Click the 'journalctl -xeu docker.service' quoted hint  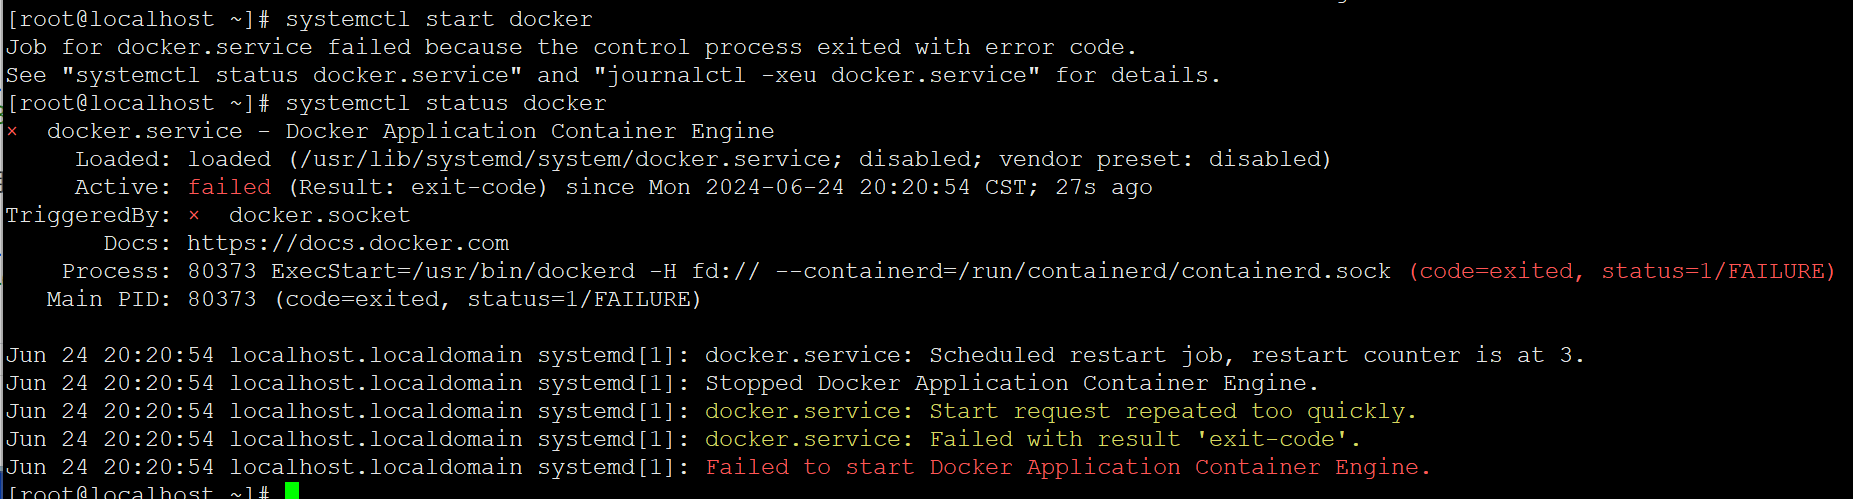point(817,75)
